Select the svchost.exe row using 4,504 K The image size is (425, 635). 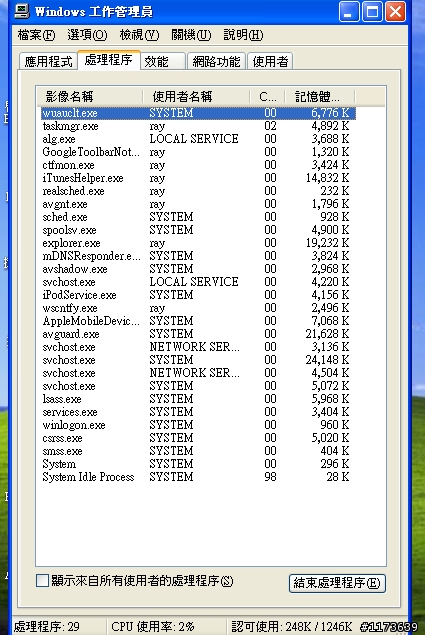coord(198,373)
